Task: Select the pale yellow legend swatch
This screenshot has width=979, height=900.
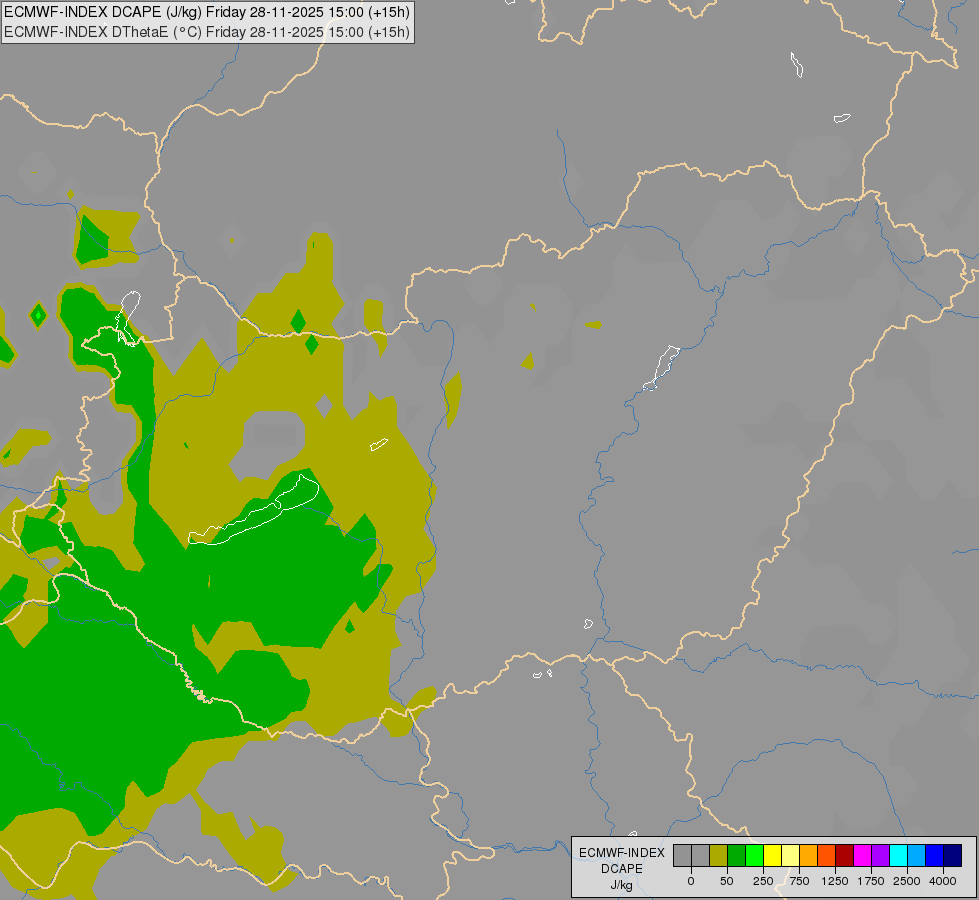Action: (x=790, y=856)
